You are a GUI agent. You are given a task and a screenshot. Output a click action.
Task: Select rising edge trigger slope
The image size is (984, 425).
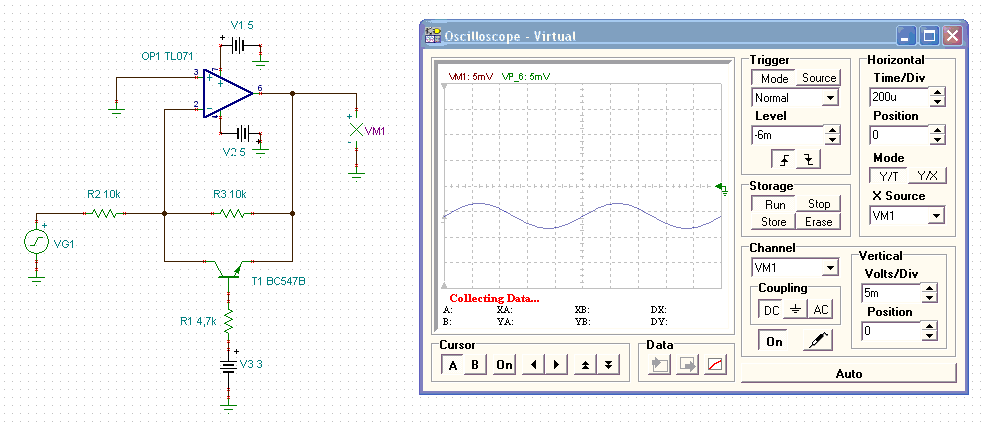pos(783,159)
